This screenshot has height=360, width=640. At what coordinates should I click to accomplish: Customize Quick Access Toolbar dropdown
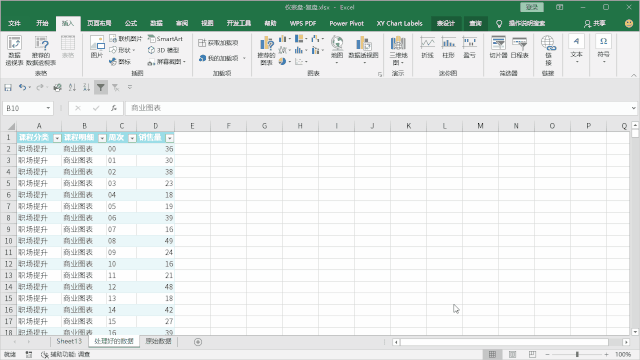[x=130, y=87]
